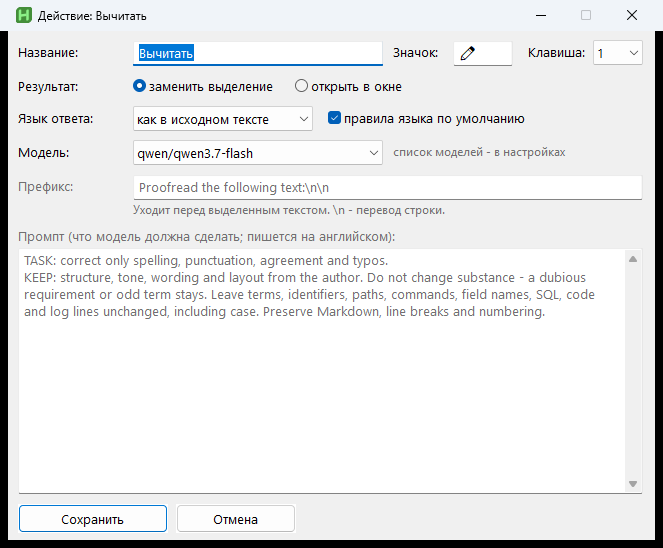The height and width of the screenshot is (548, 663).
Task: Click the disabled maximize window button
Action: pyautogui.click(x=586, y=15)
